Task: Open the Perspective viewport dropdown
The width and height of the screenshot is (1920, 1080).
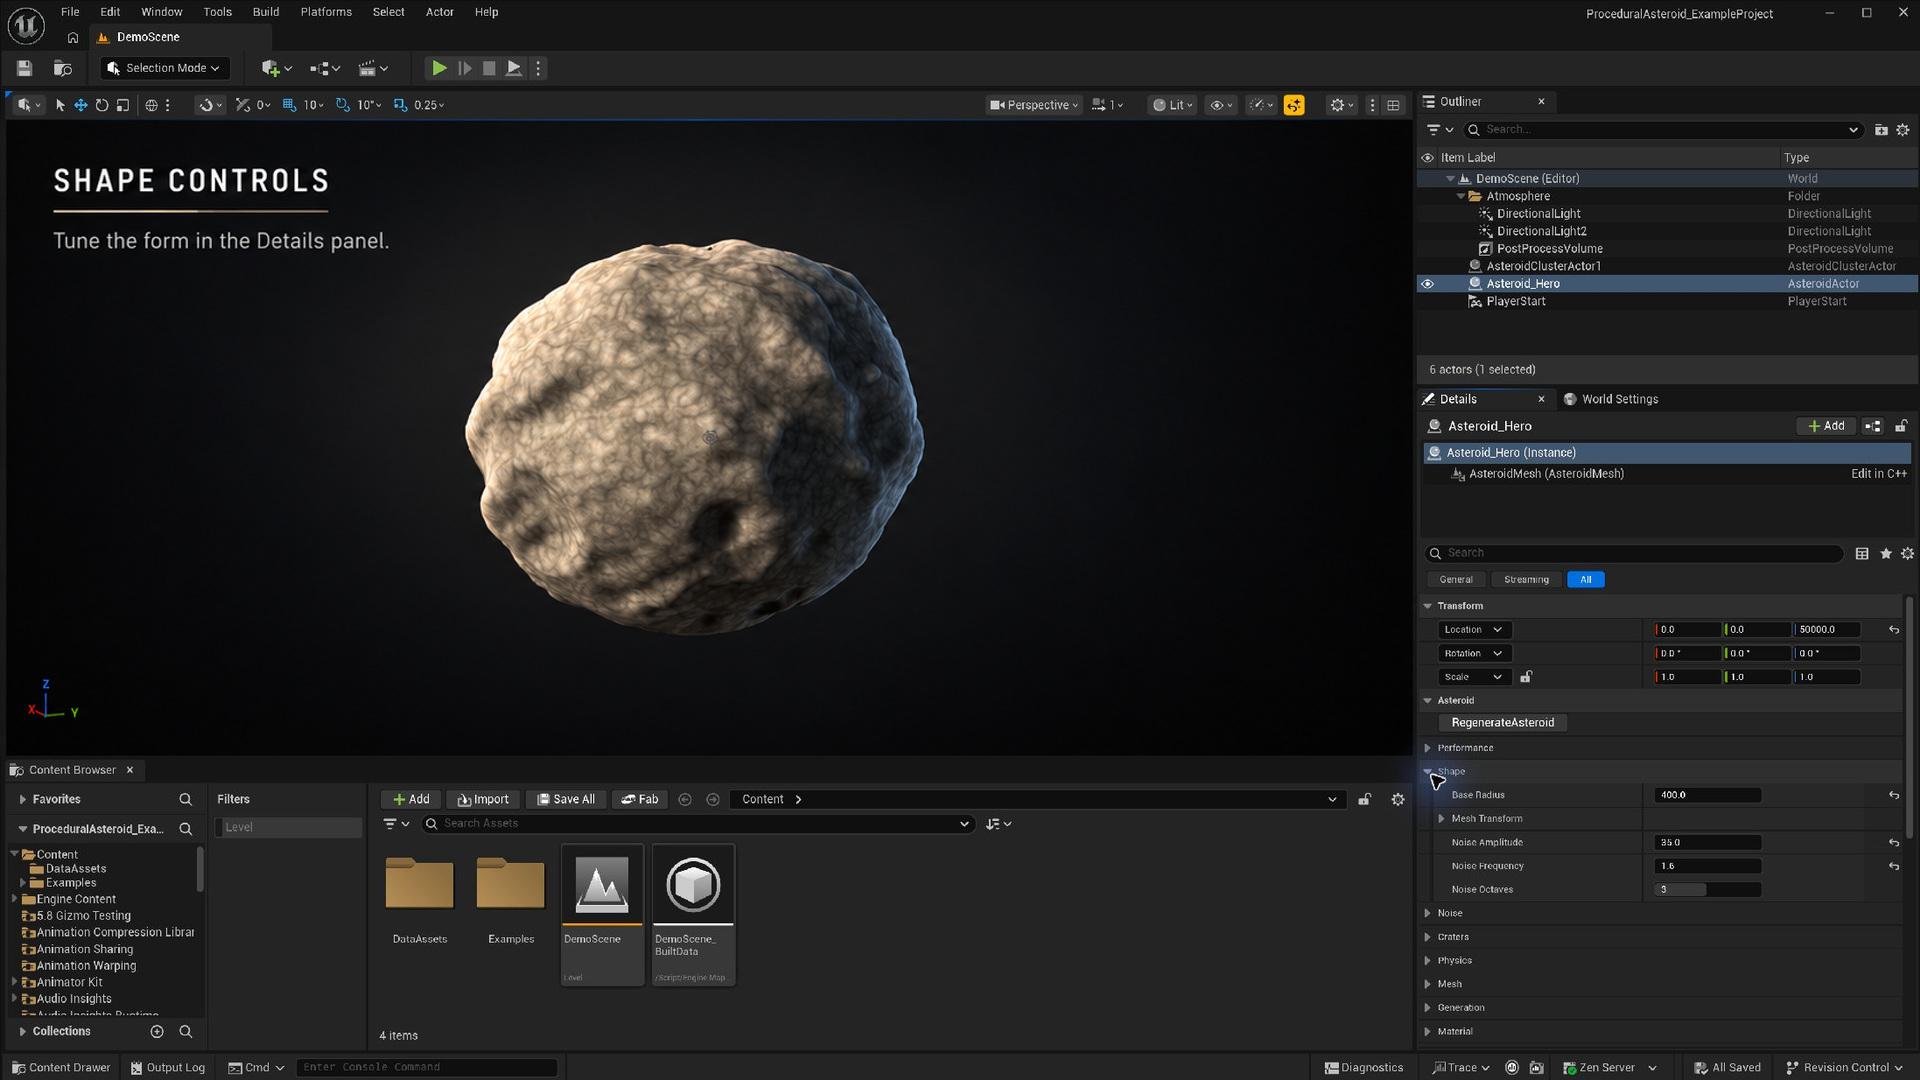Action: [x=1034, y=105]
